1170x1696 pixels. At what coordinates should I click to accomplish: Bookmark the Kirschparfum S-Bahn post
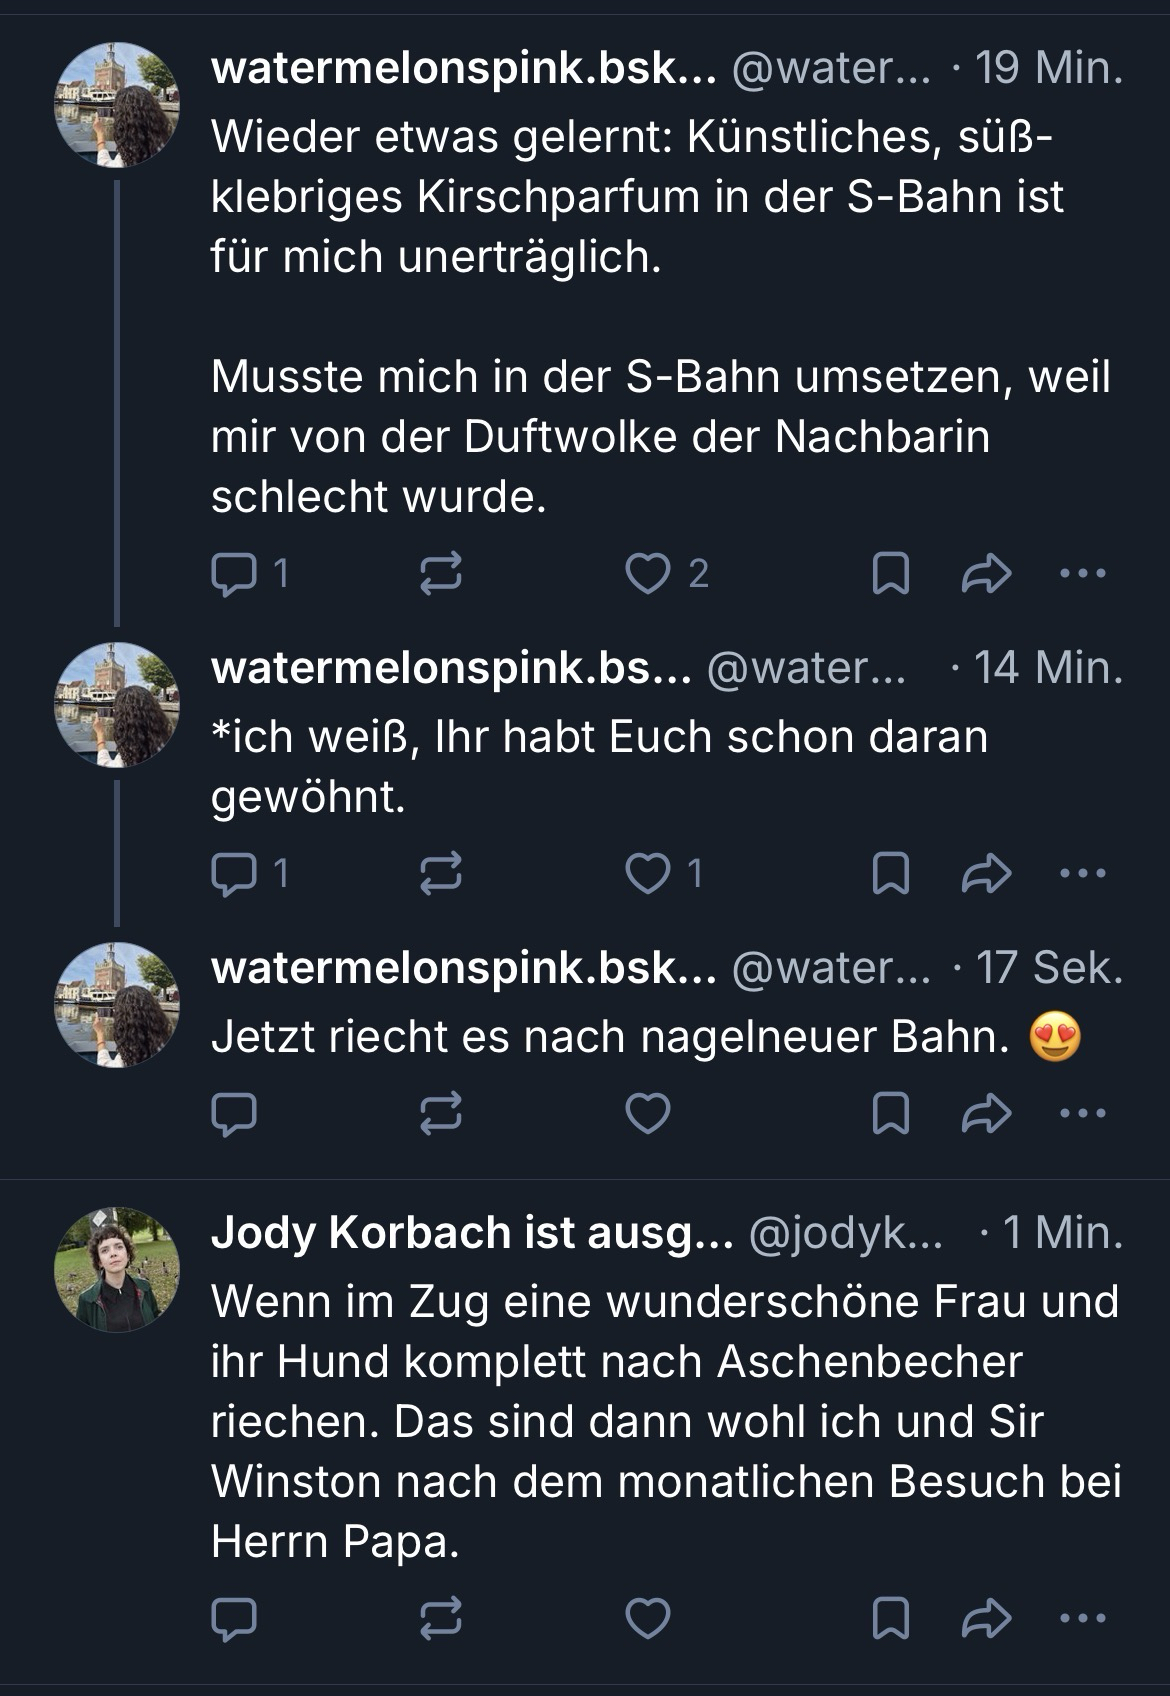(x=891, y=574)
